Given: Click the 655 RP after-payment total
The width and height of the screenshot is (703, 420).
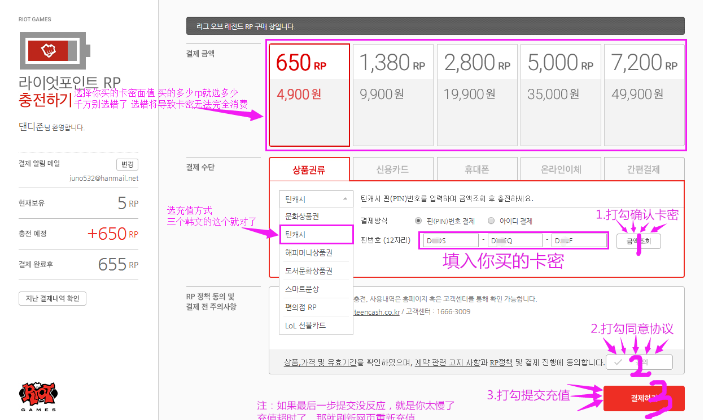Looking at the screenshot, I should tap(118, 264).
